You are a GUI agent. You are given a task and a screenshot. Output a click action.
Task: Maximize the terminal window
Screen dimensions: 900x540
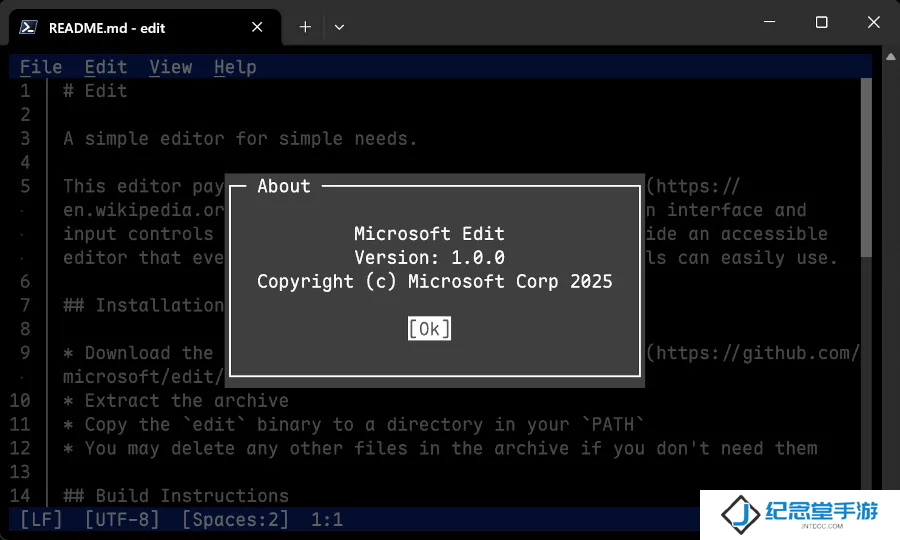821,22
